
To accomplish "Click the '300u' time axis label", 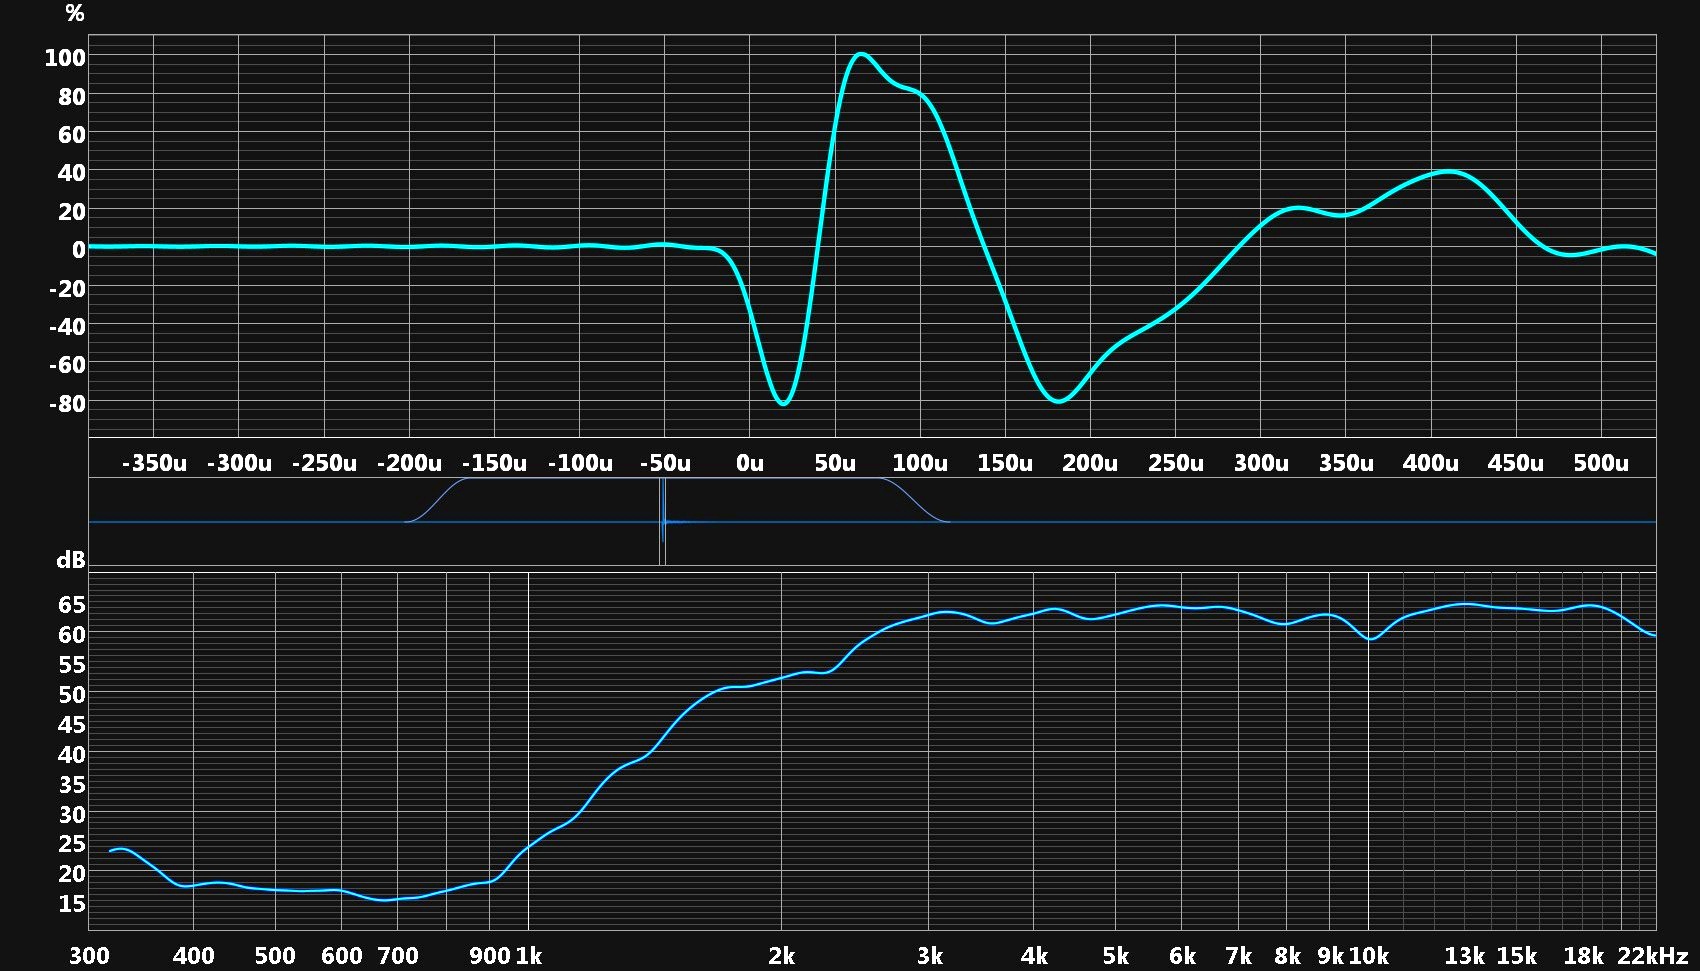I will 1261,463.
